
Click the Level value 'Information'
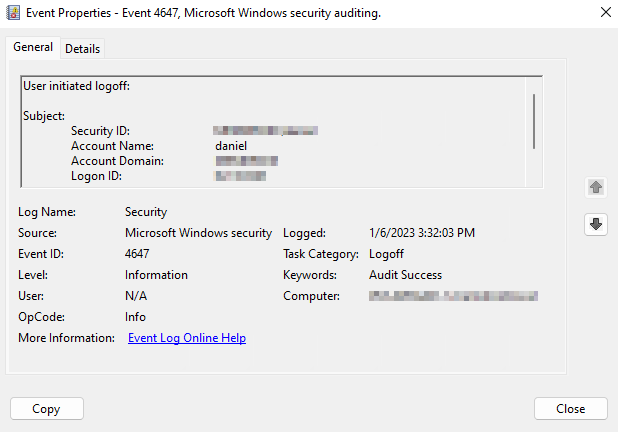click(156, 275)
